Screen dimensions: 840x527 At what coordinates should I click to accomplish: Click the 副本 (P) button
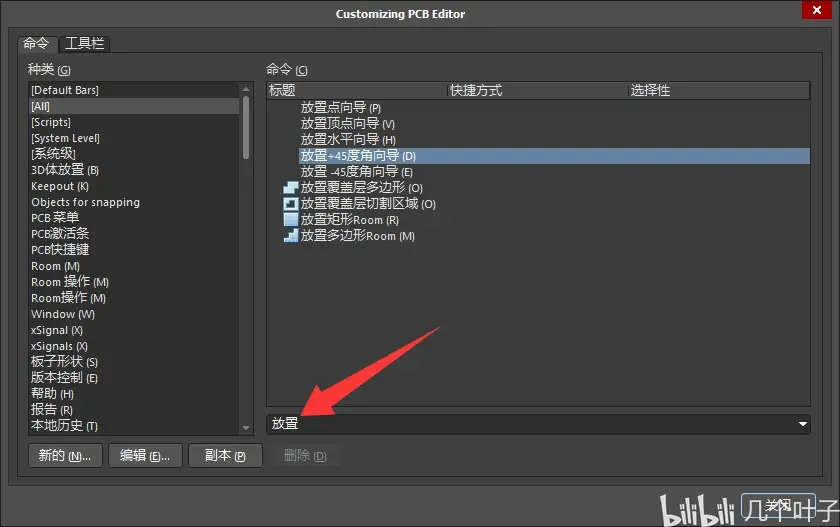[x=225, y=456]
